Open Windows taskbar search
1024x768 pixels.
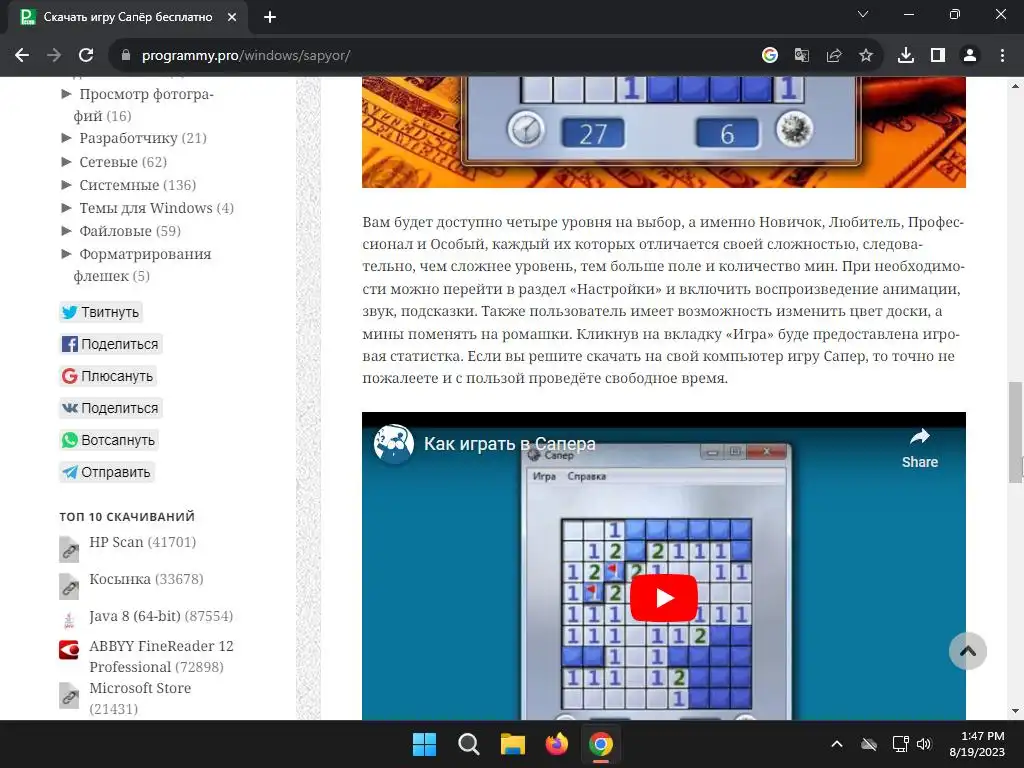coord(469,744)
